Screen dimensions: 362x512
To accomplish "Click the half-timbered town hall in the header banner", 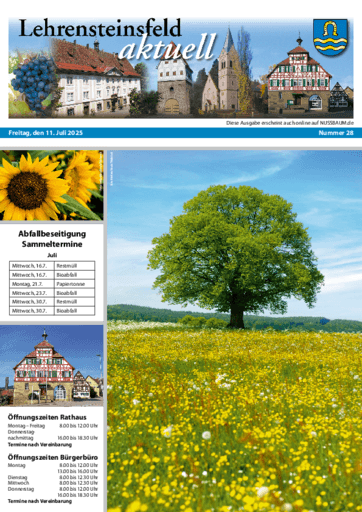I will 299,77.
